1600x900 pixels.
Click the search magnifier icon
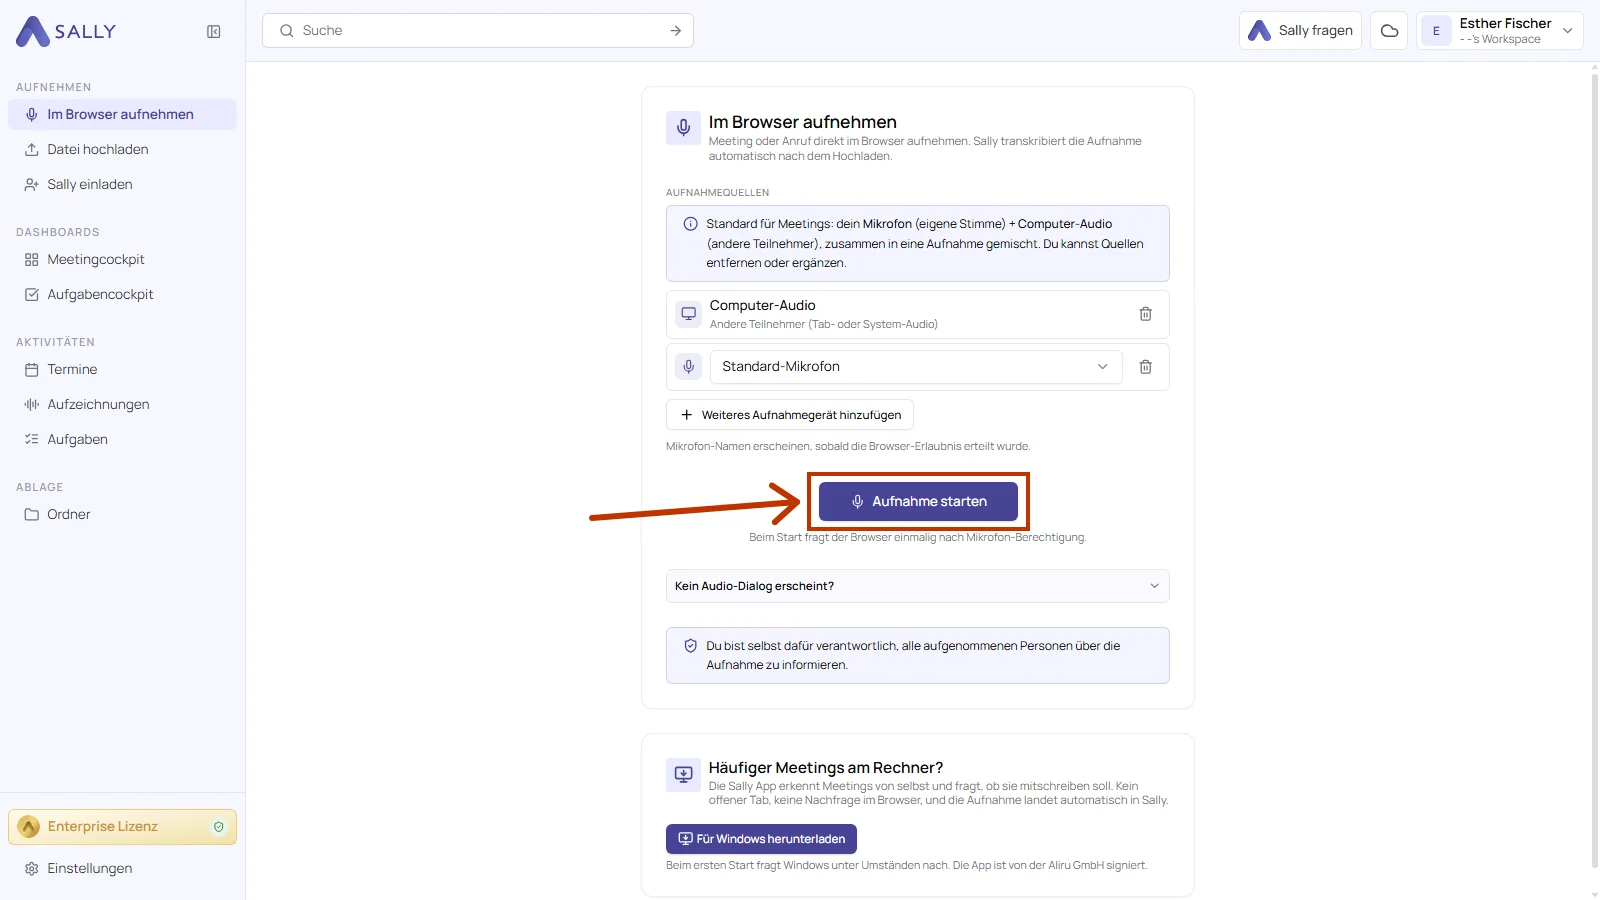pos(287,31)
